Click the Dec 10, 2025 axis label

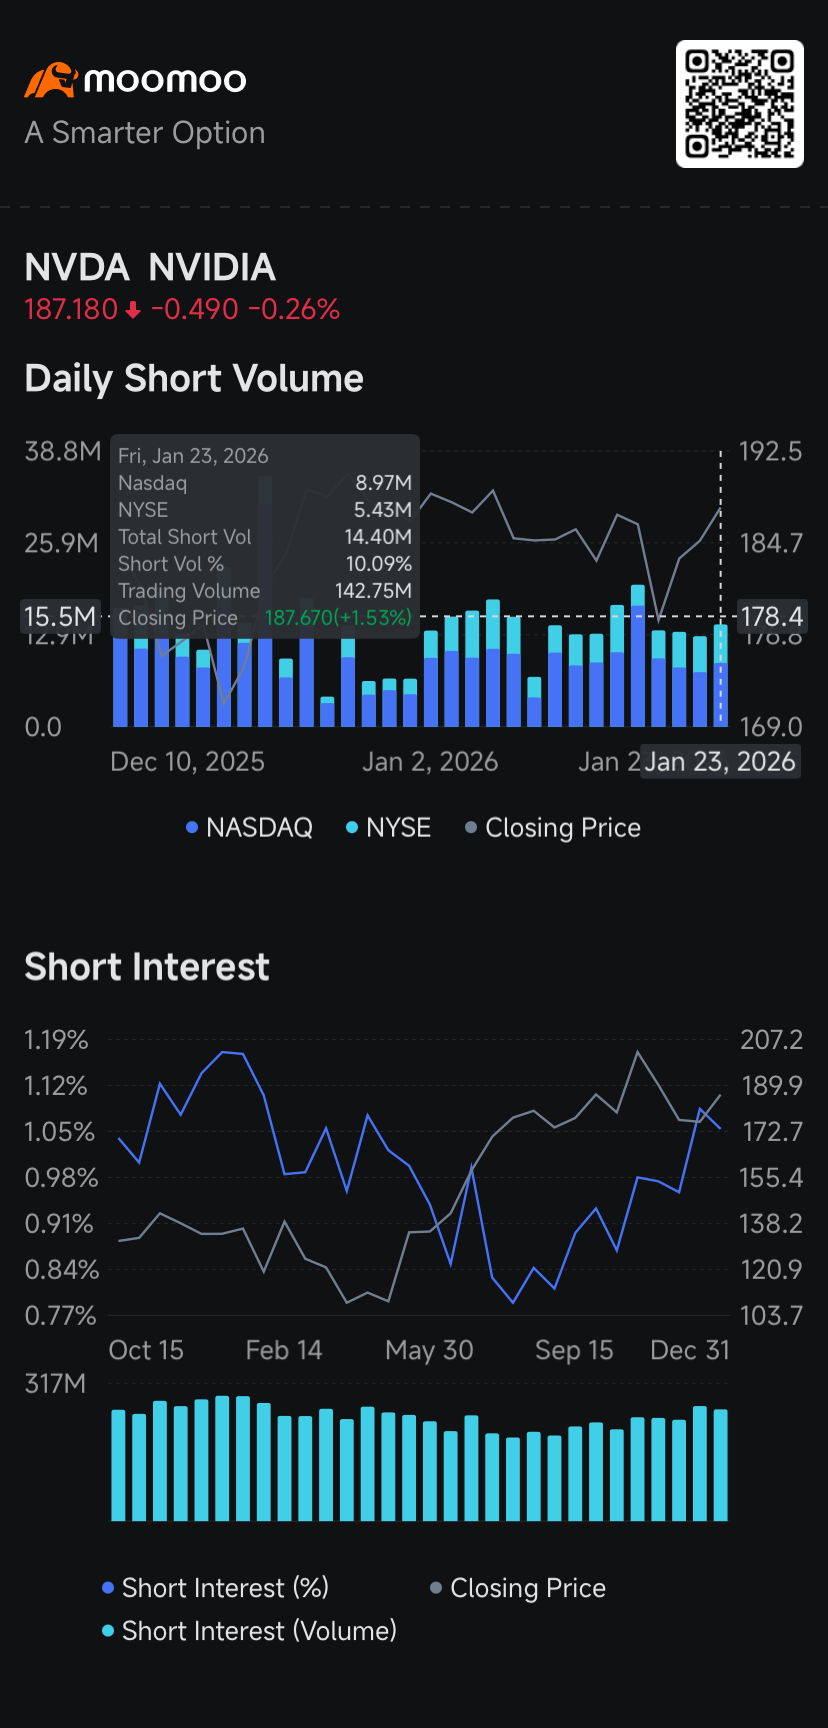tap(187, 762)
